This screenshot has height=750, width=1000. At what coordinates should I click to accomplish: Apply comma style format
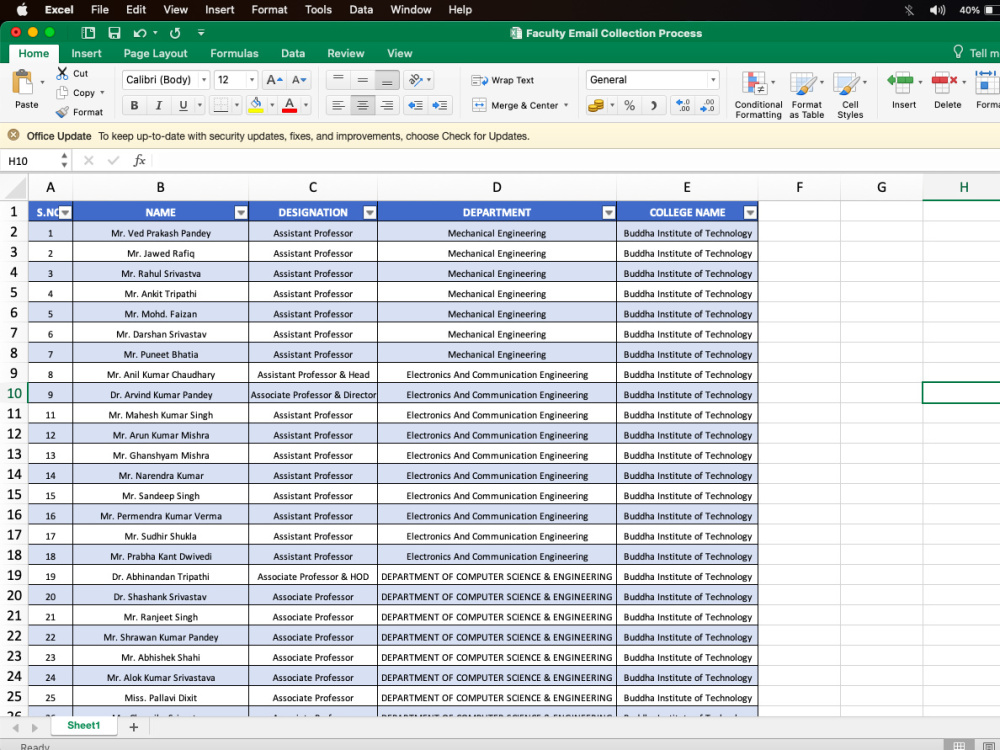point(654,105)
